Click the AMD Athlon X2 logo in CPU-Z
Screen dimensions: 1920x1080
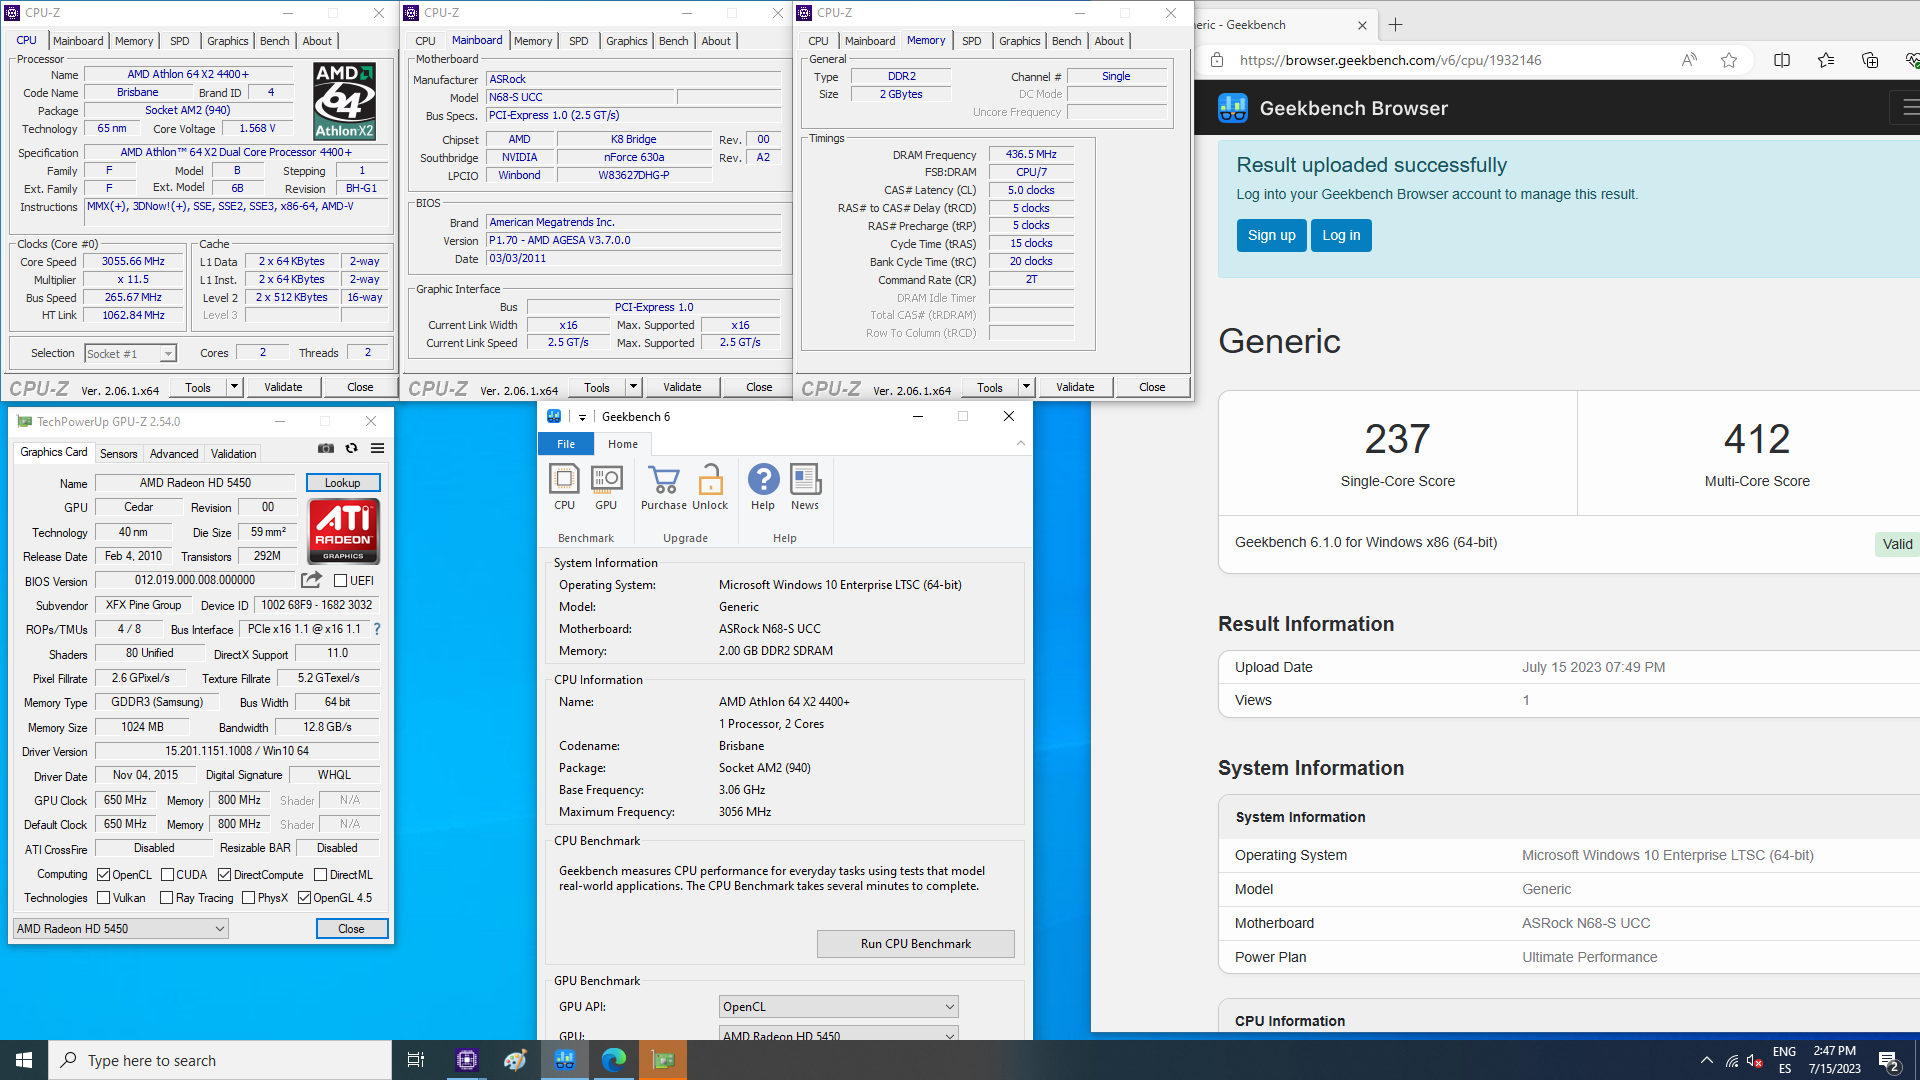pyautogui.click(x=344, y=101)
